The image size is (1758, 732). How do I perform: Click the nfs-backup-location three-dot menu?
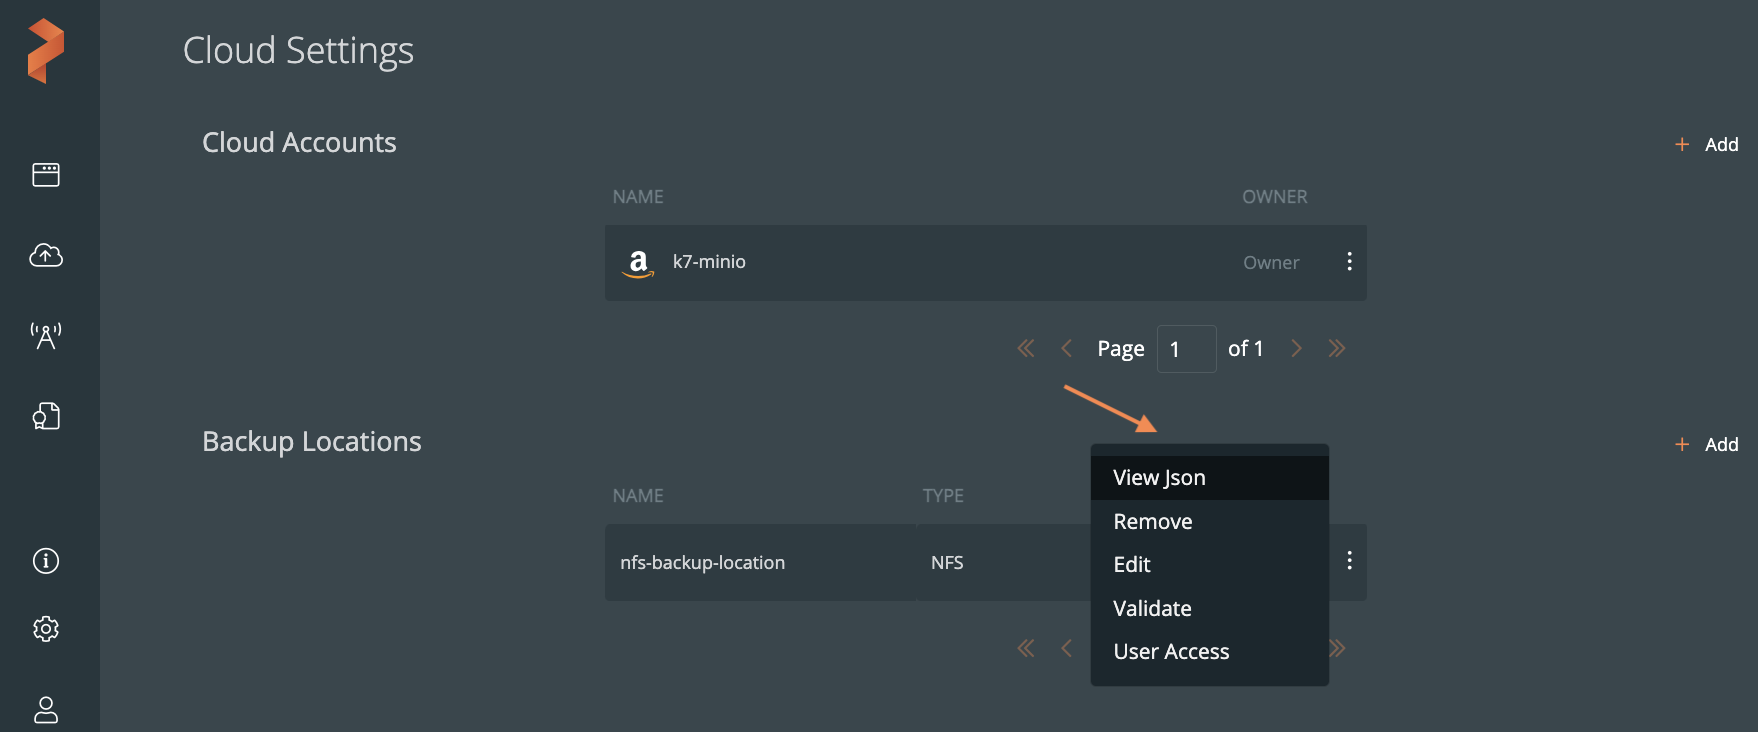pyautogui.click(x=1349, y=561)
